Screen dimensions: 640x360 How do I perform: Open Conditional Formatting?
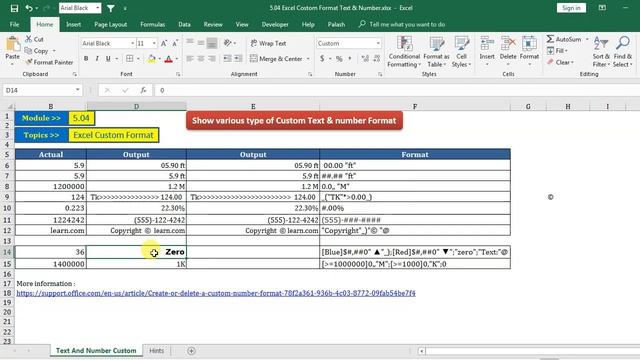404,52
